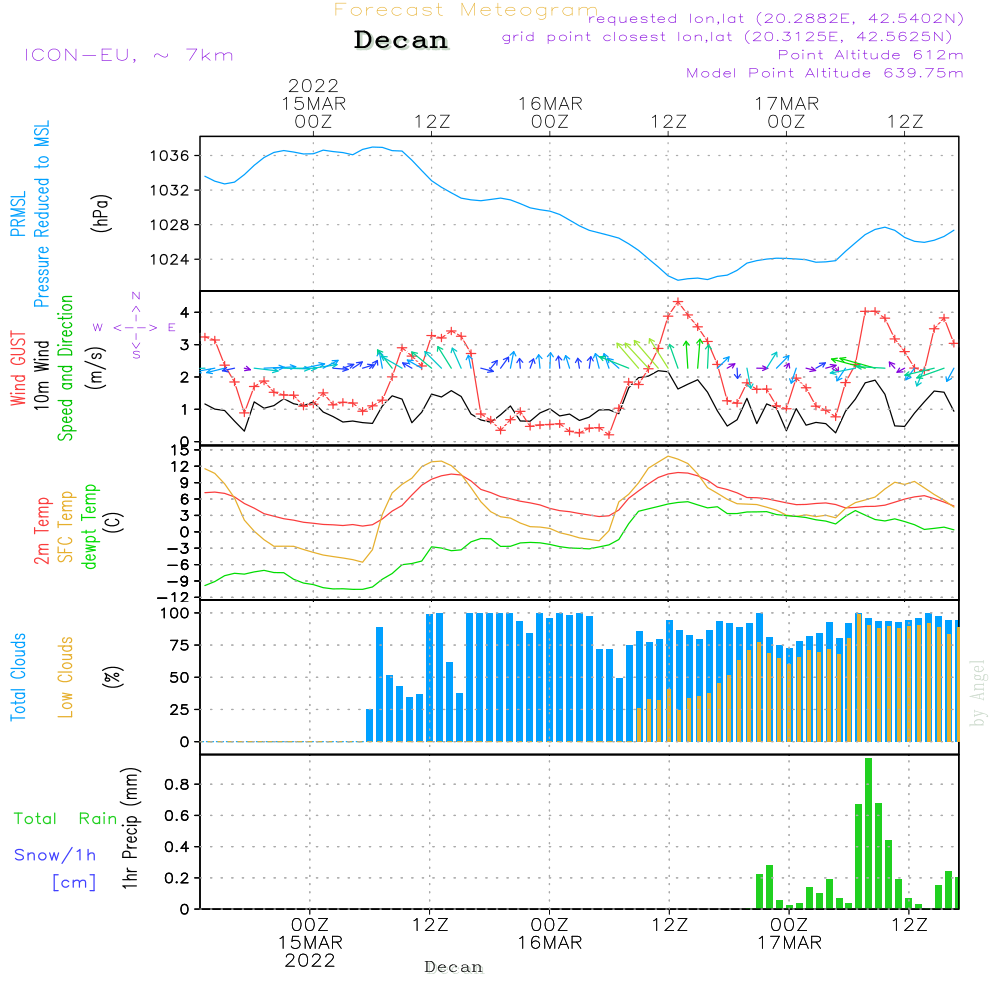Click the 1032 pressure axis value
1000x1000 pixels.
pos(170,190)
